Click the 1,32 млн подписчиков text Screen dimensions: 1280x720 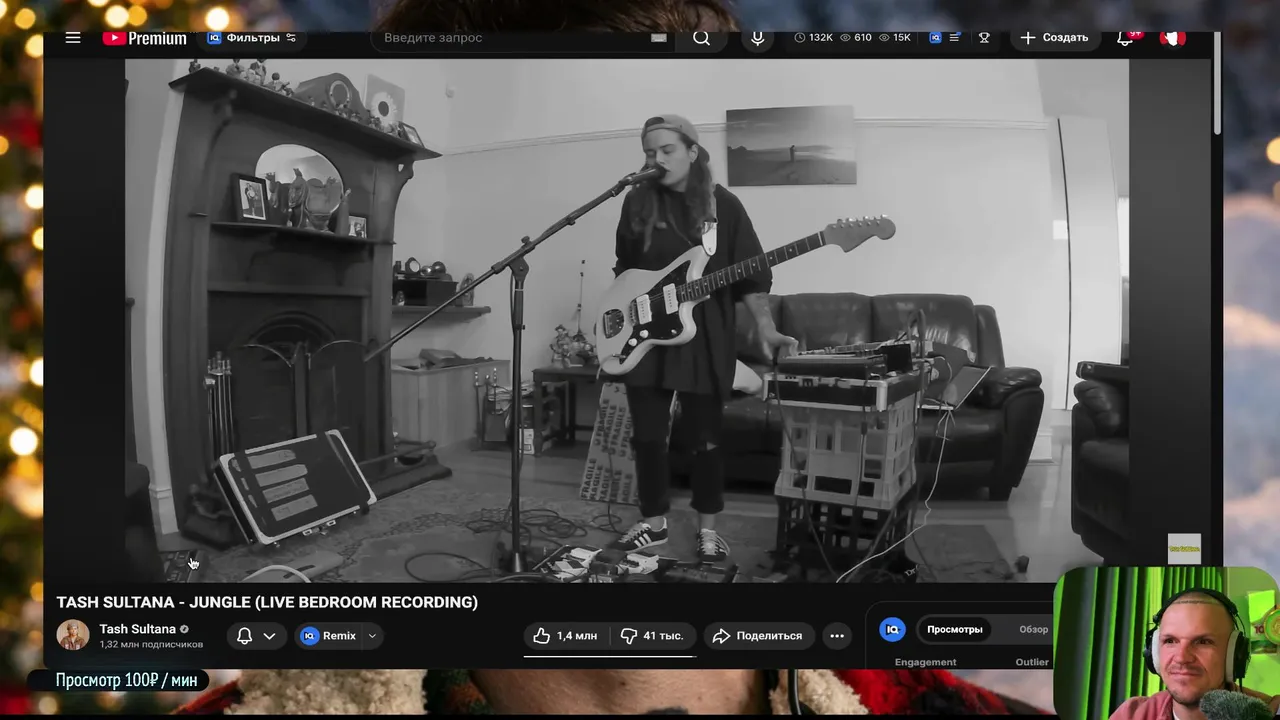point(151,645)
